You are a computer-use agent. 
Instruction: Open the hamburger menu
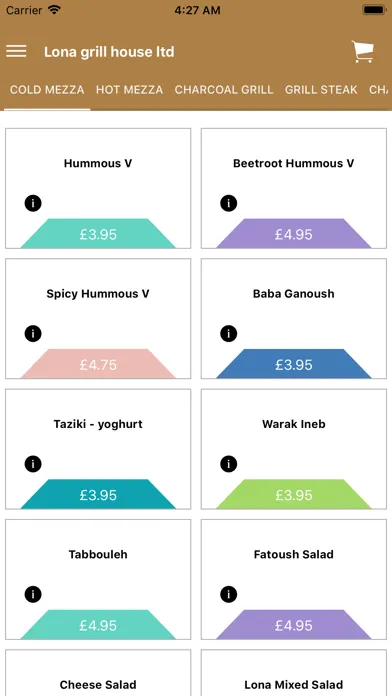[x=16, y=51]
